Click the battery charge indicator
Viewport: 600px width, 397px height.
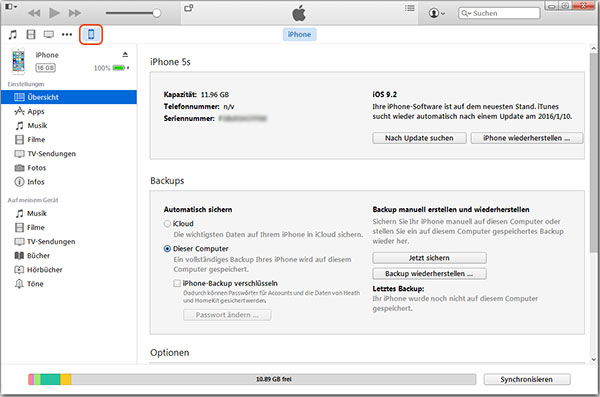pos(119,68)
